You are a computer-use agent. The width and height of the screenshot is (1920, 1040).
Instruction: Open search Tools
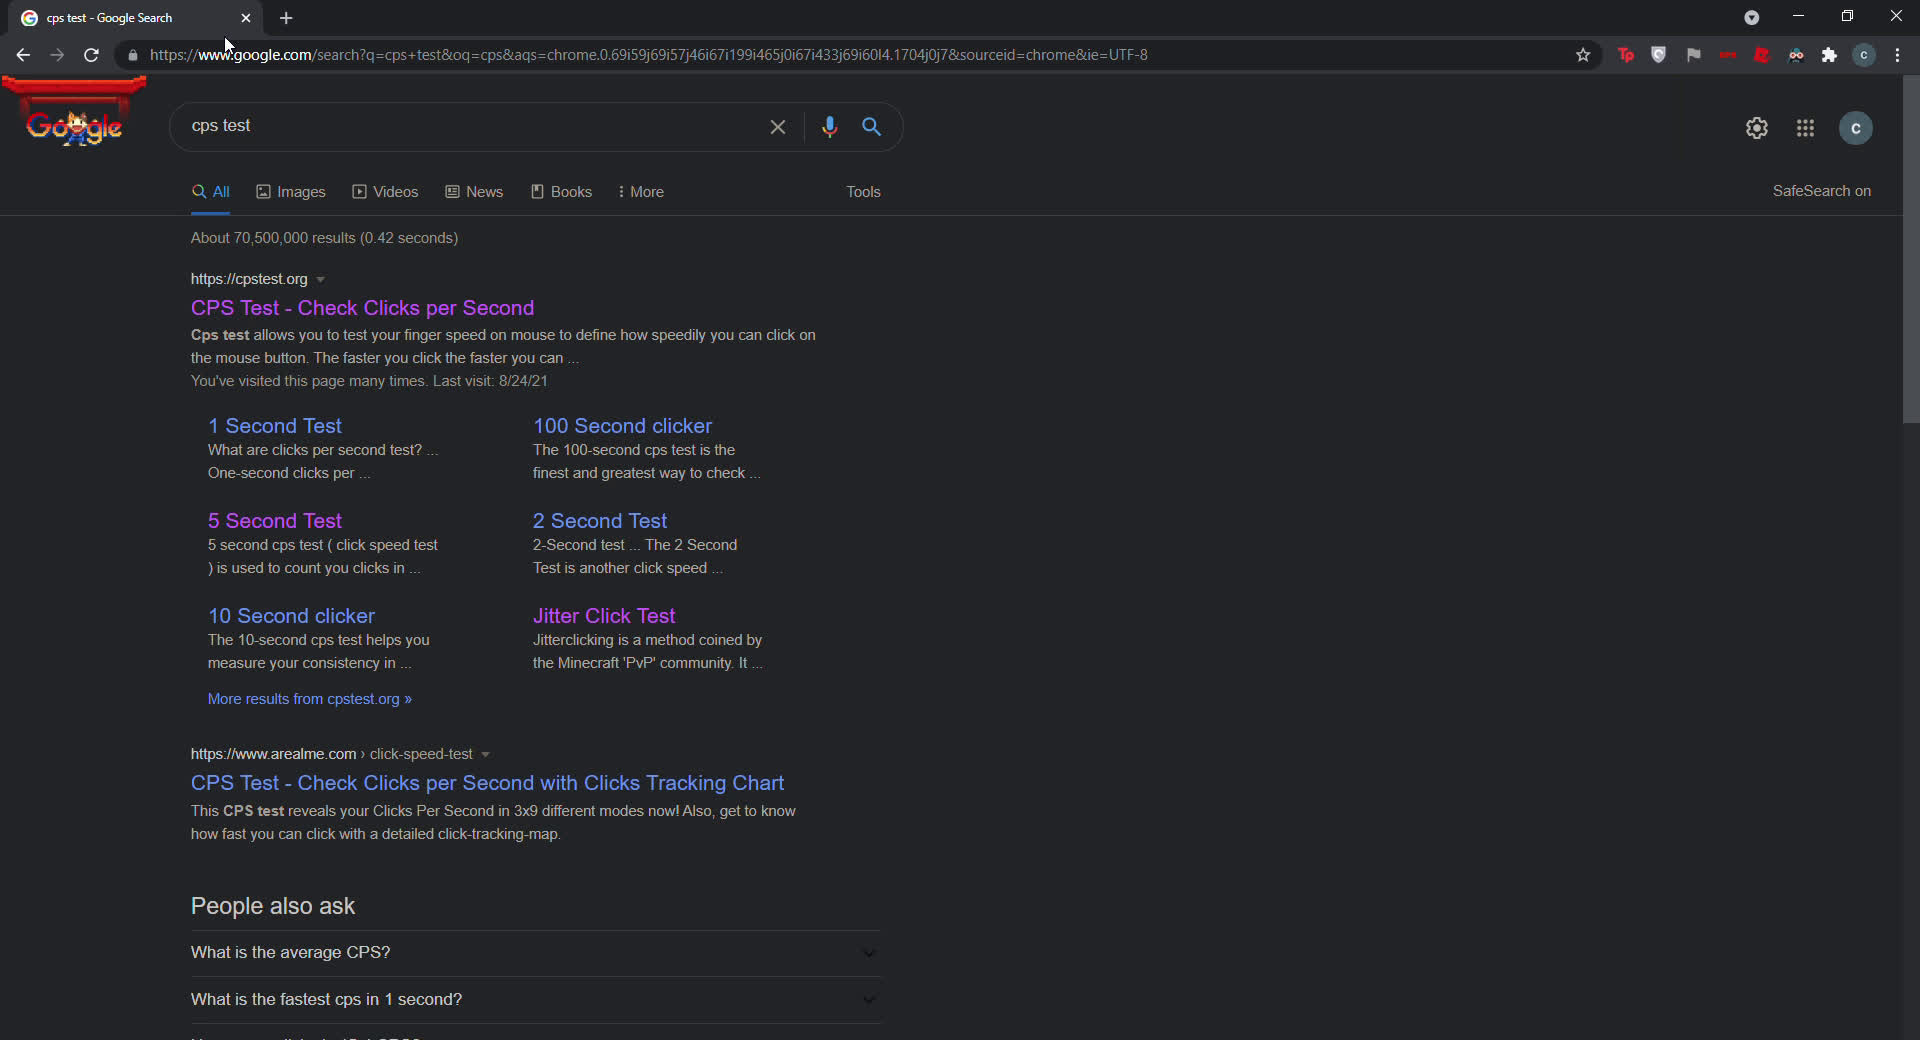point(863,192)
